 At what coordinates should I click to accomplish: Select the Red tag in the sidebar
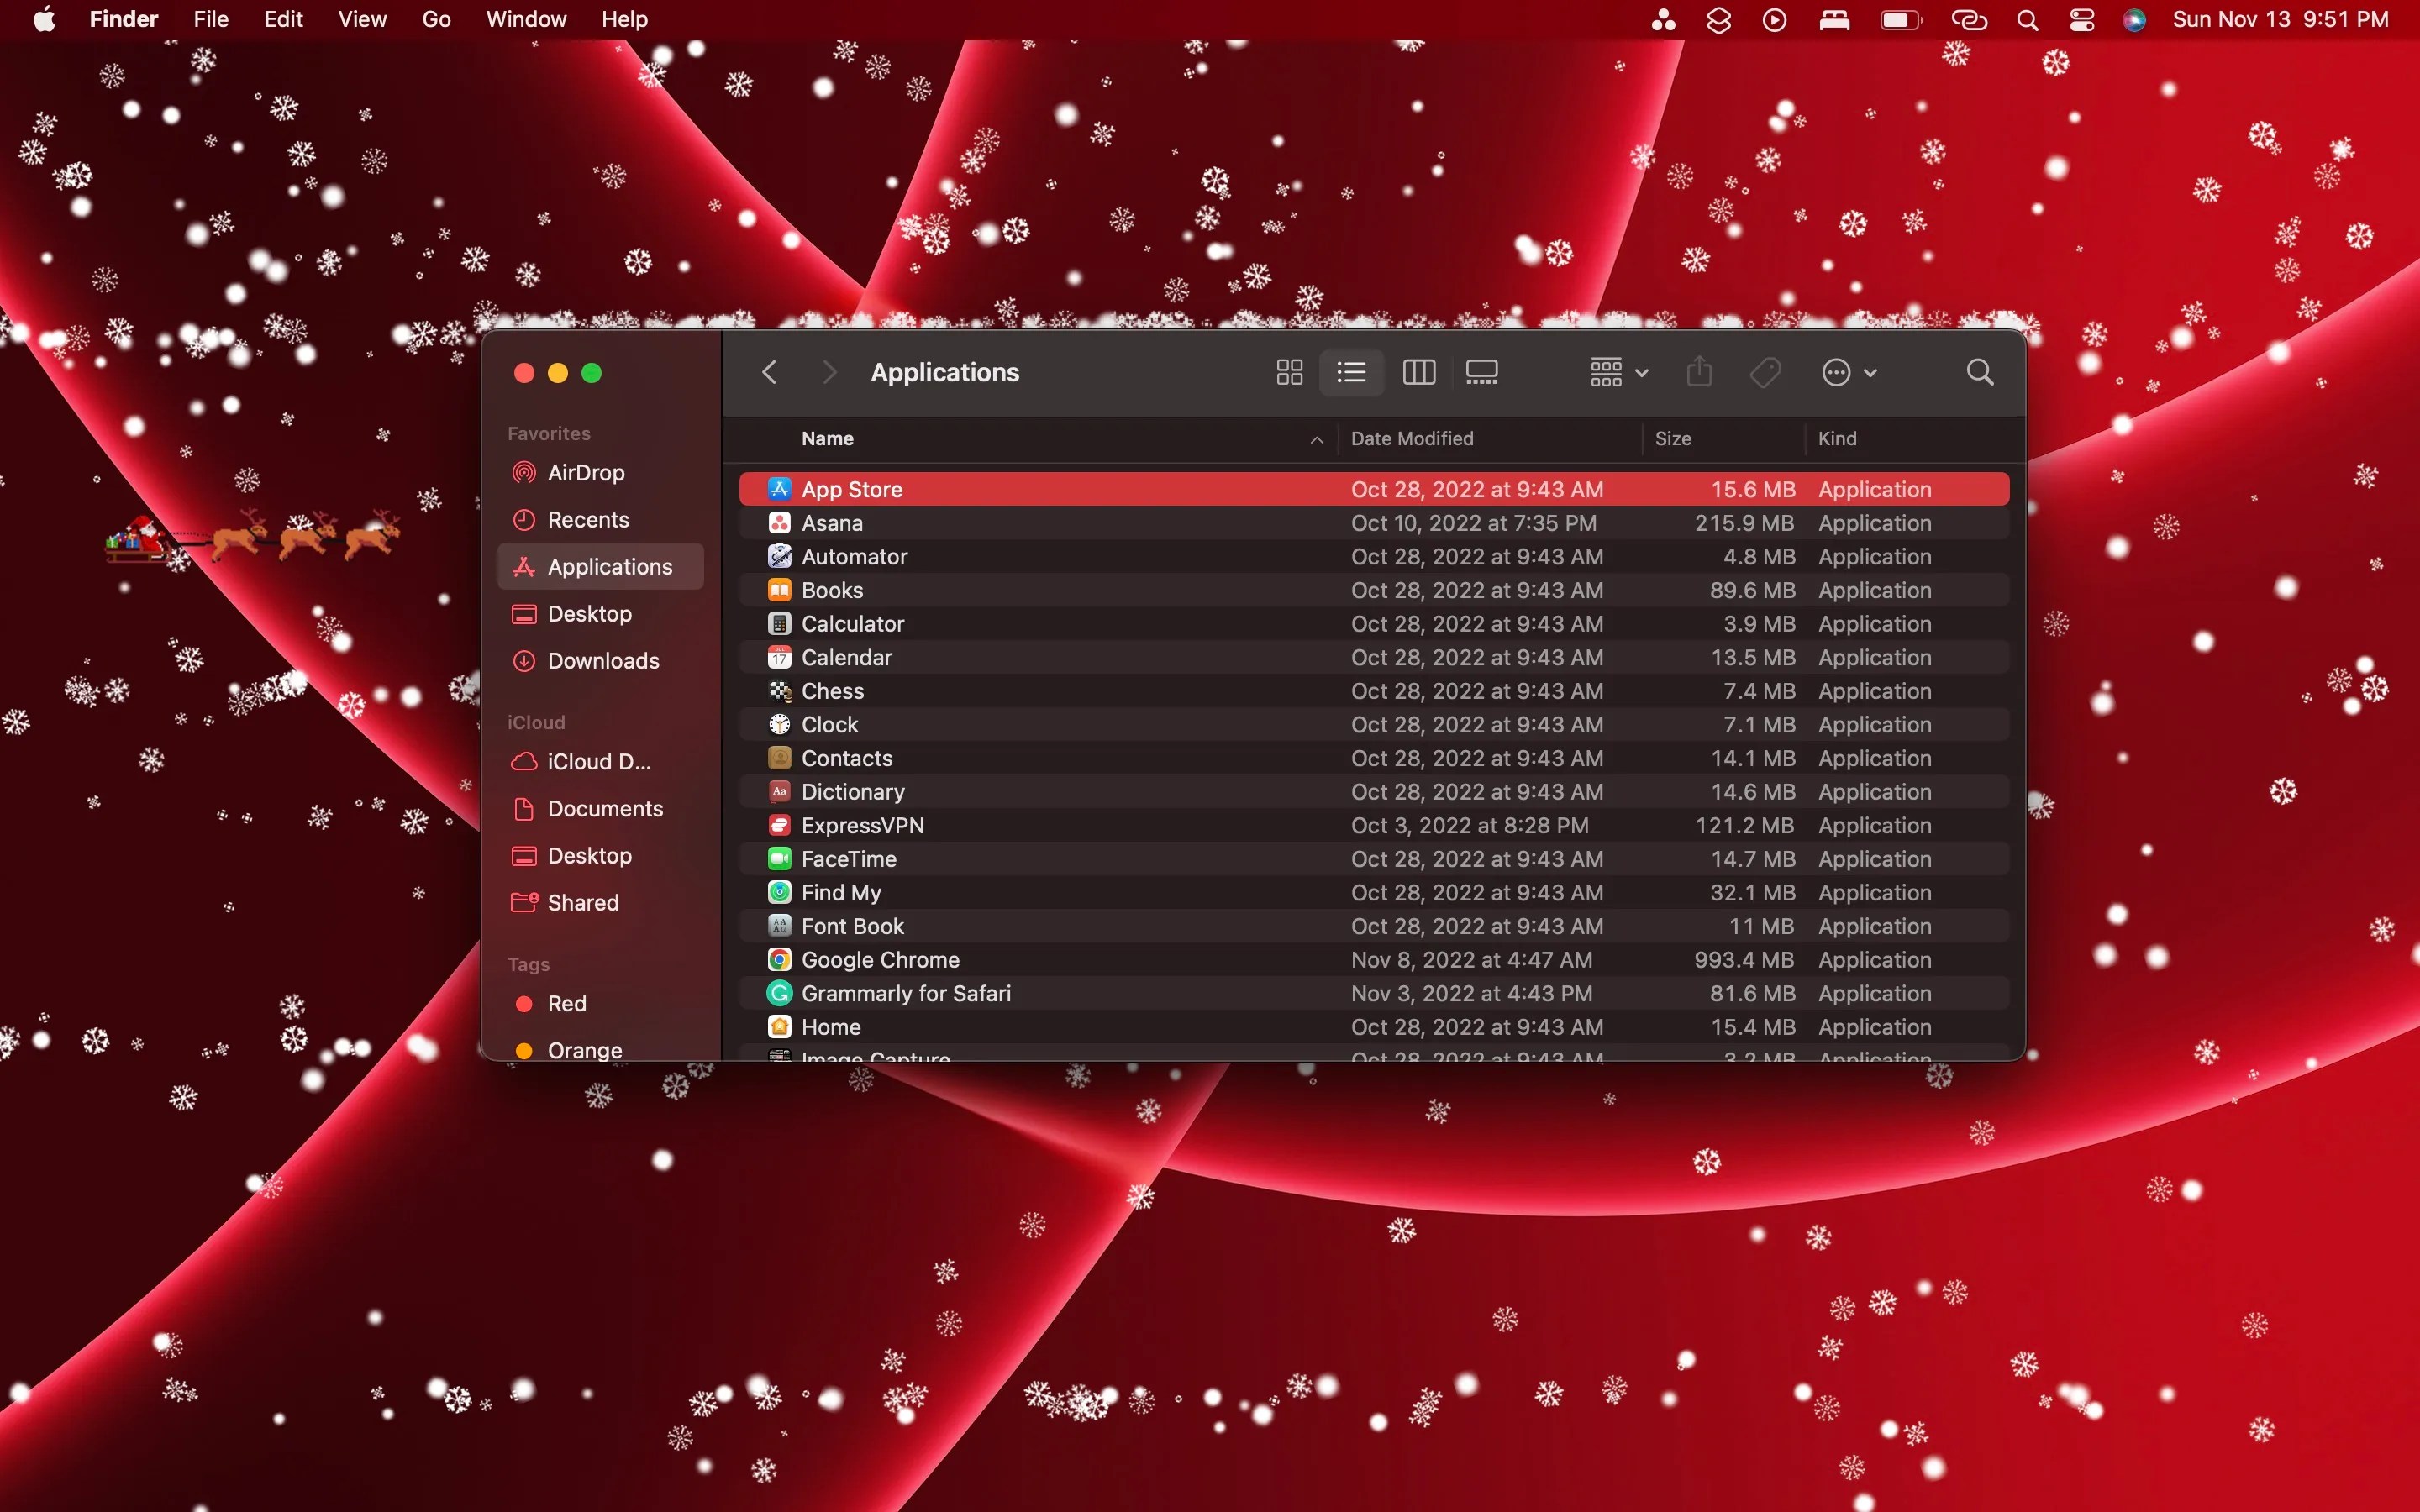coord(566,1003)
